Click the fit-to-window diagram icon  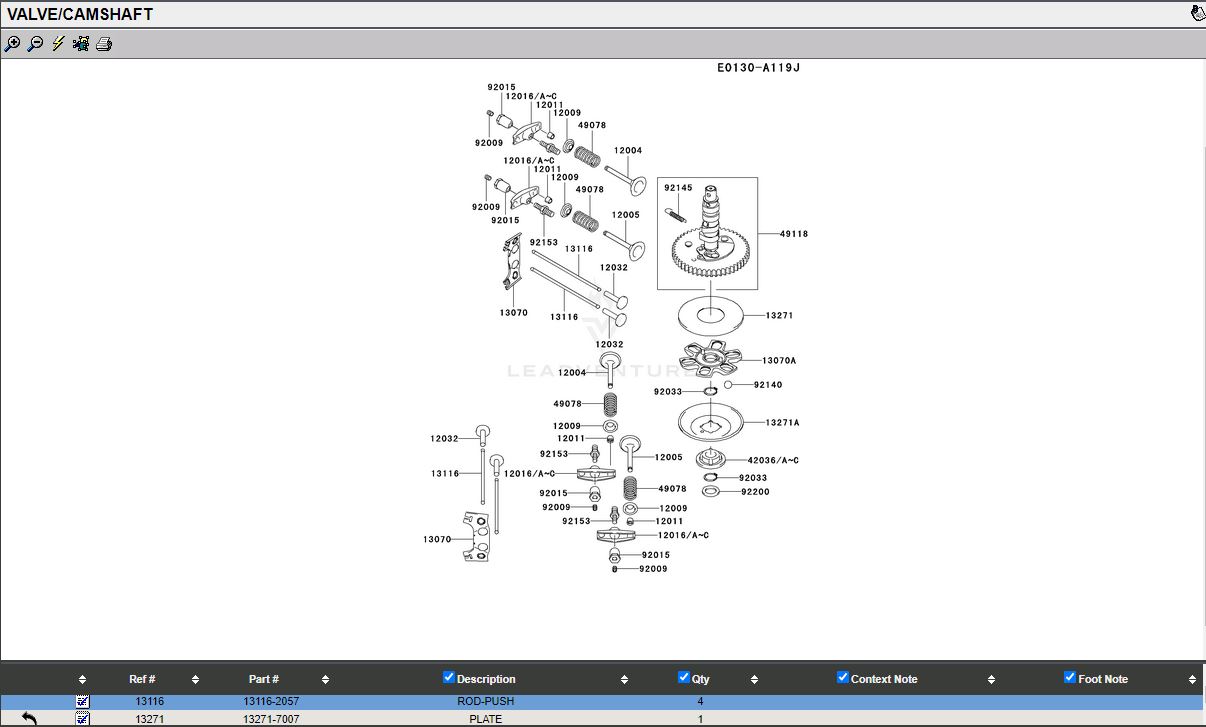tap(81, 44)
